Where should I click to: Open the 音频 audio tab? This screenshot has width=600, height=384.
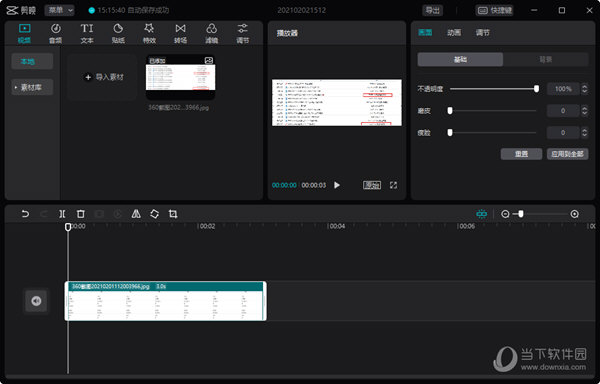56,33
